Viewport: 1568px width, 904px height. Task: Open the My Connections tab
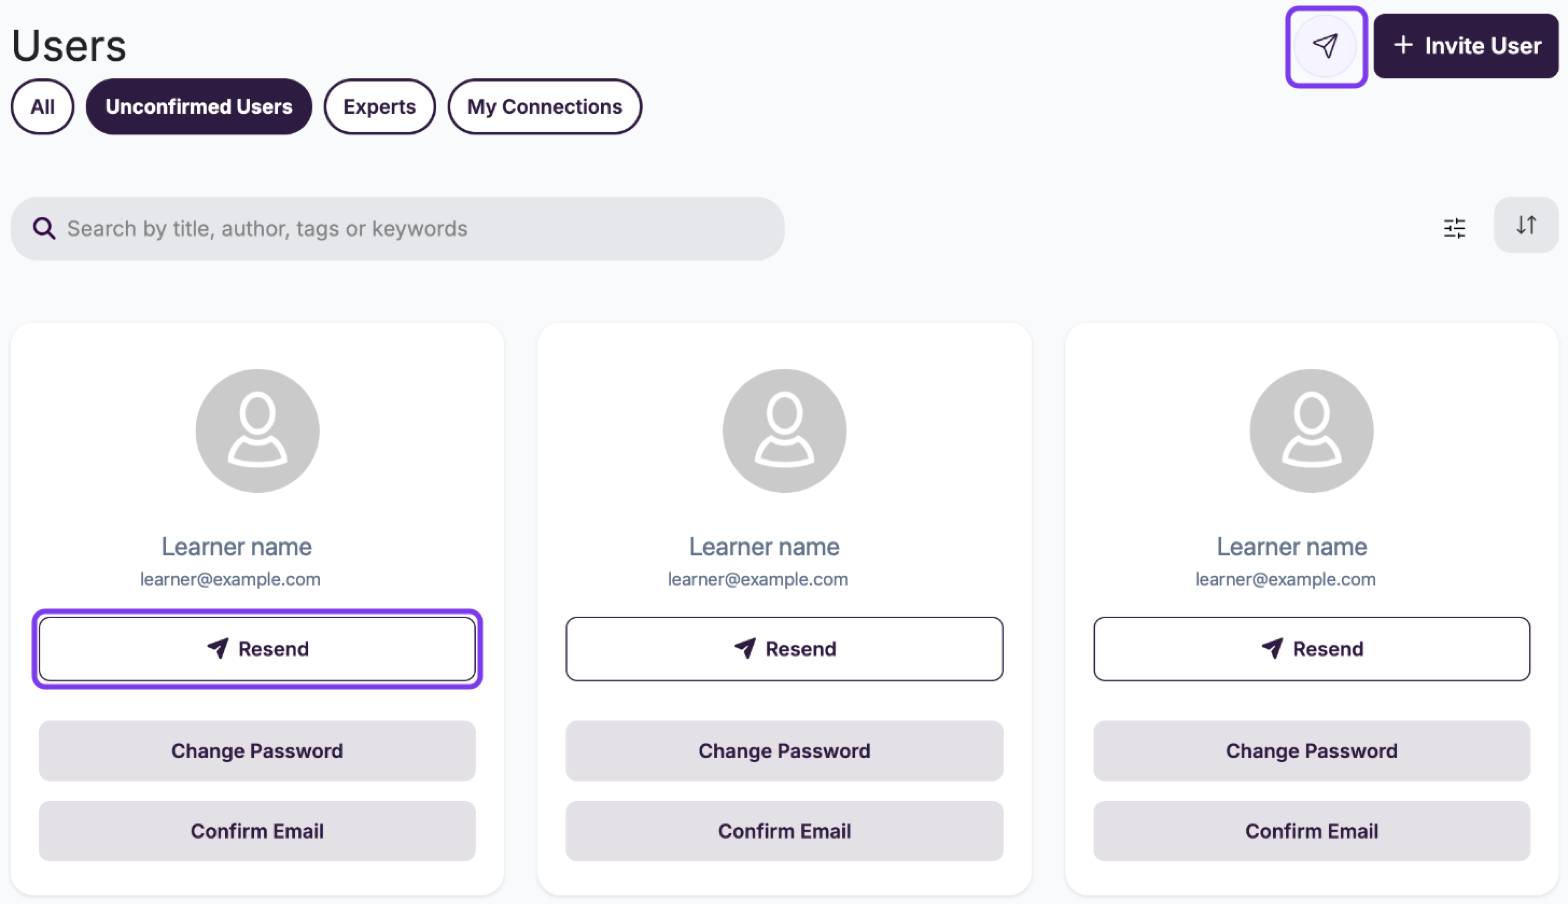(545, 107)
